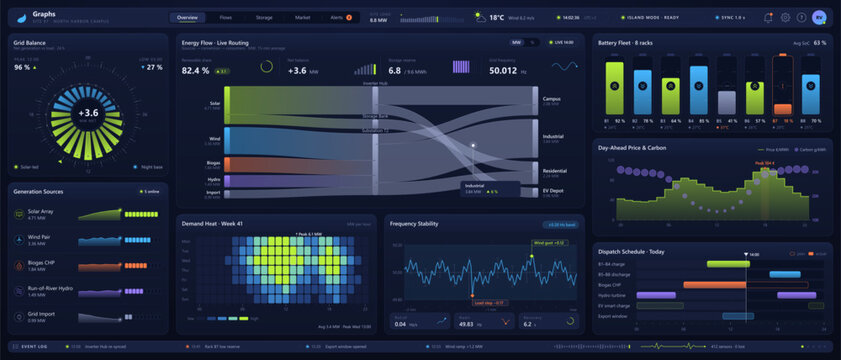Click the Nadir dip icon
This screenshot has height=360, width=841.
506,321
